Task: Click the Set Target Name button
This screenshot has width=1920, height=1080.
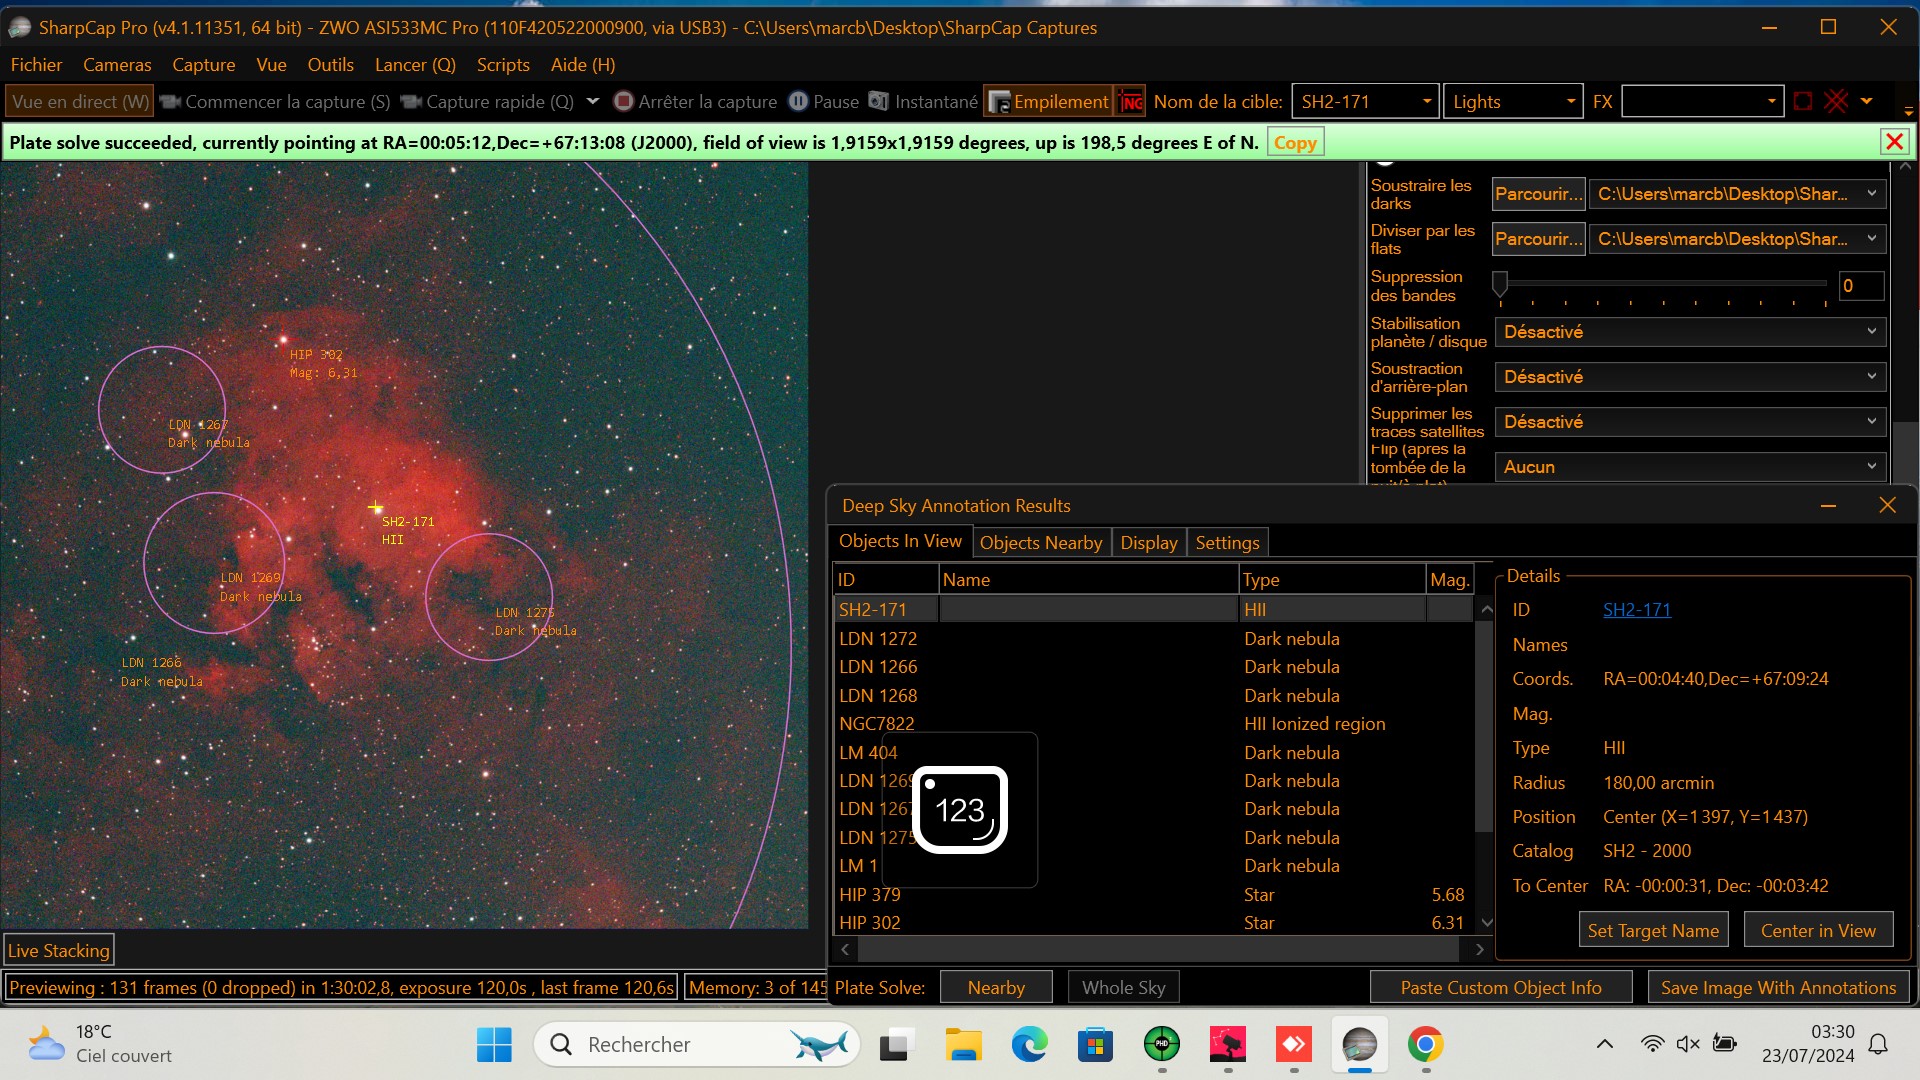Action: tap(1653, 930)
